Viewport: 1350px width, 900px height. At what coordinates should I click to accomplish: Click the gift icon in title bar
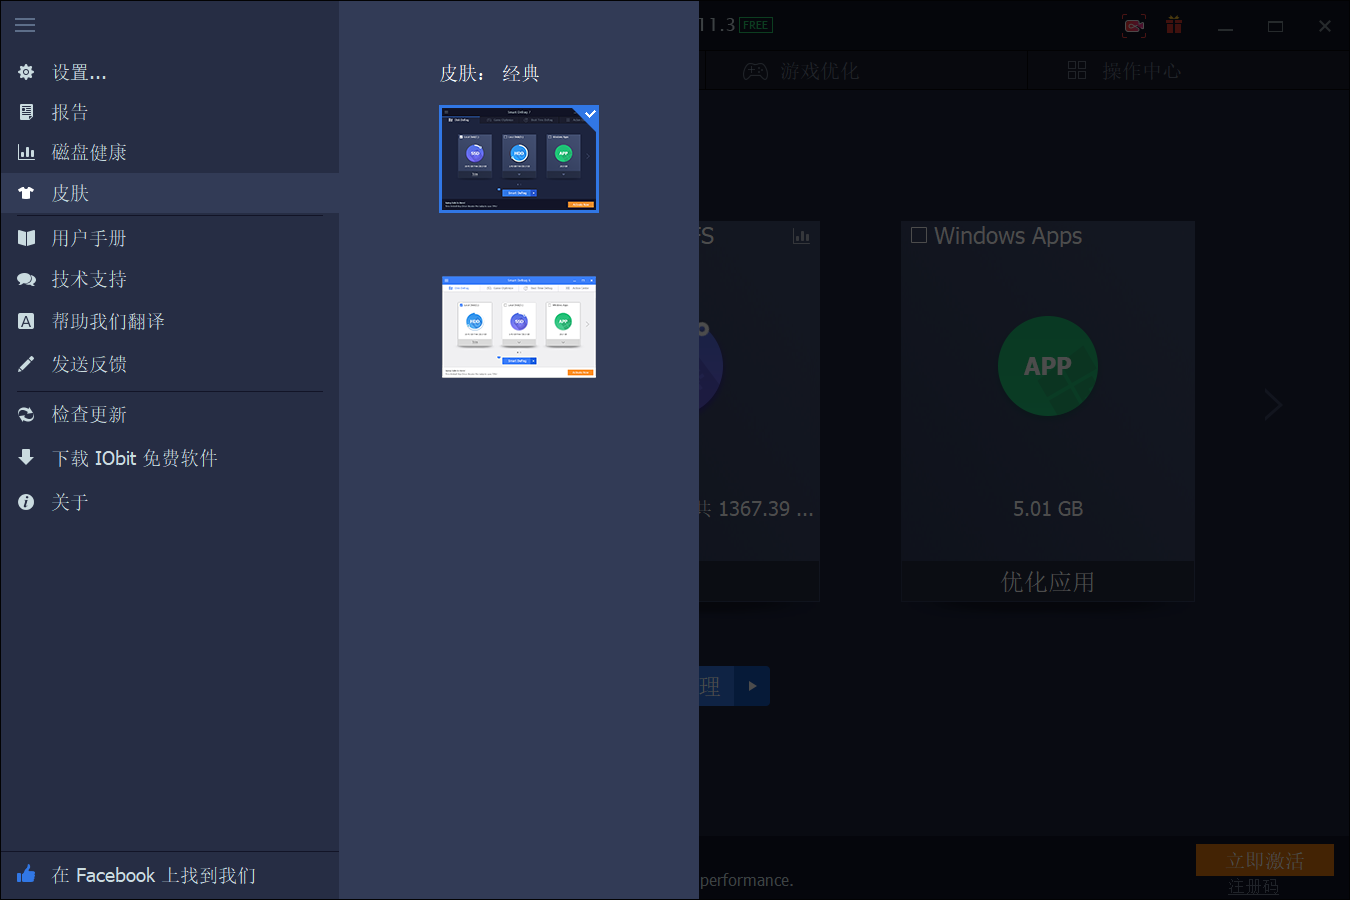coord(1174,25)
